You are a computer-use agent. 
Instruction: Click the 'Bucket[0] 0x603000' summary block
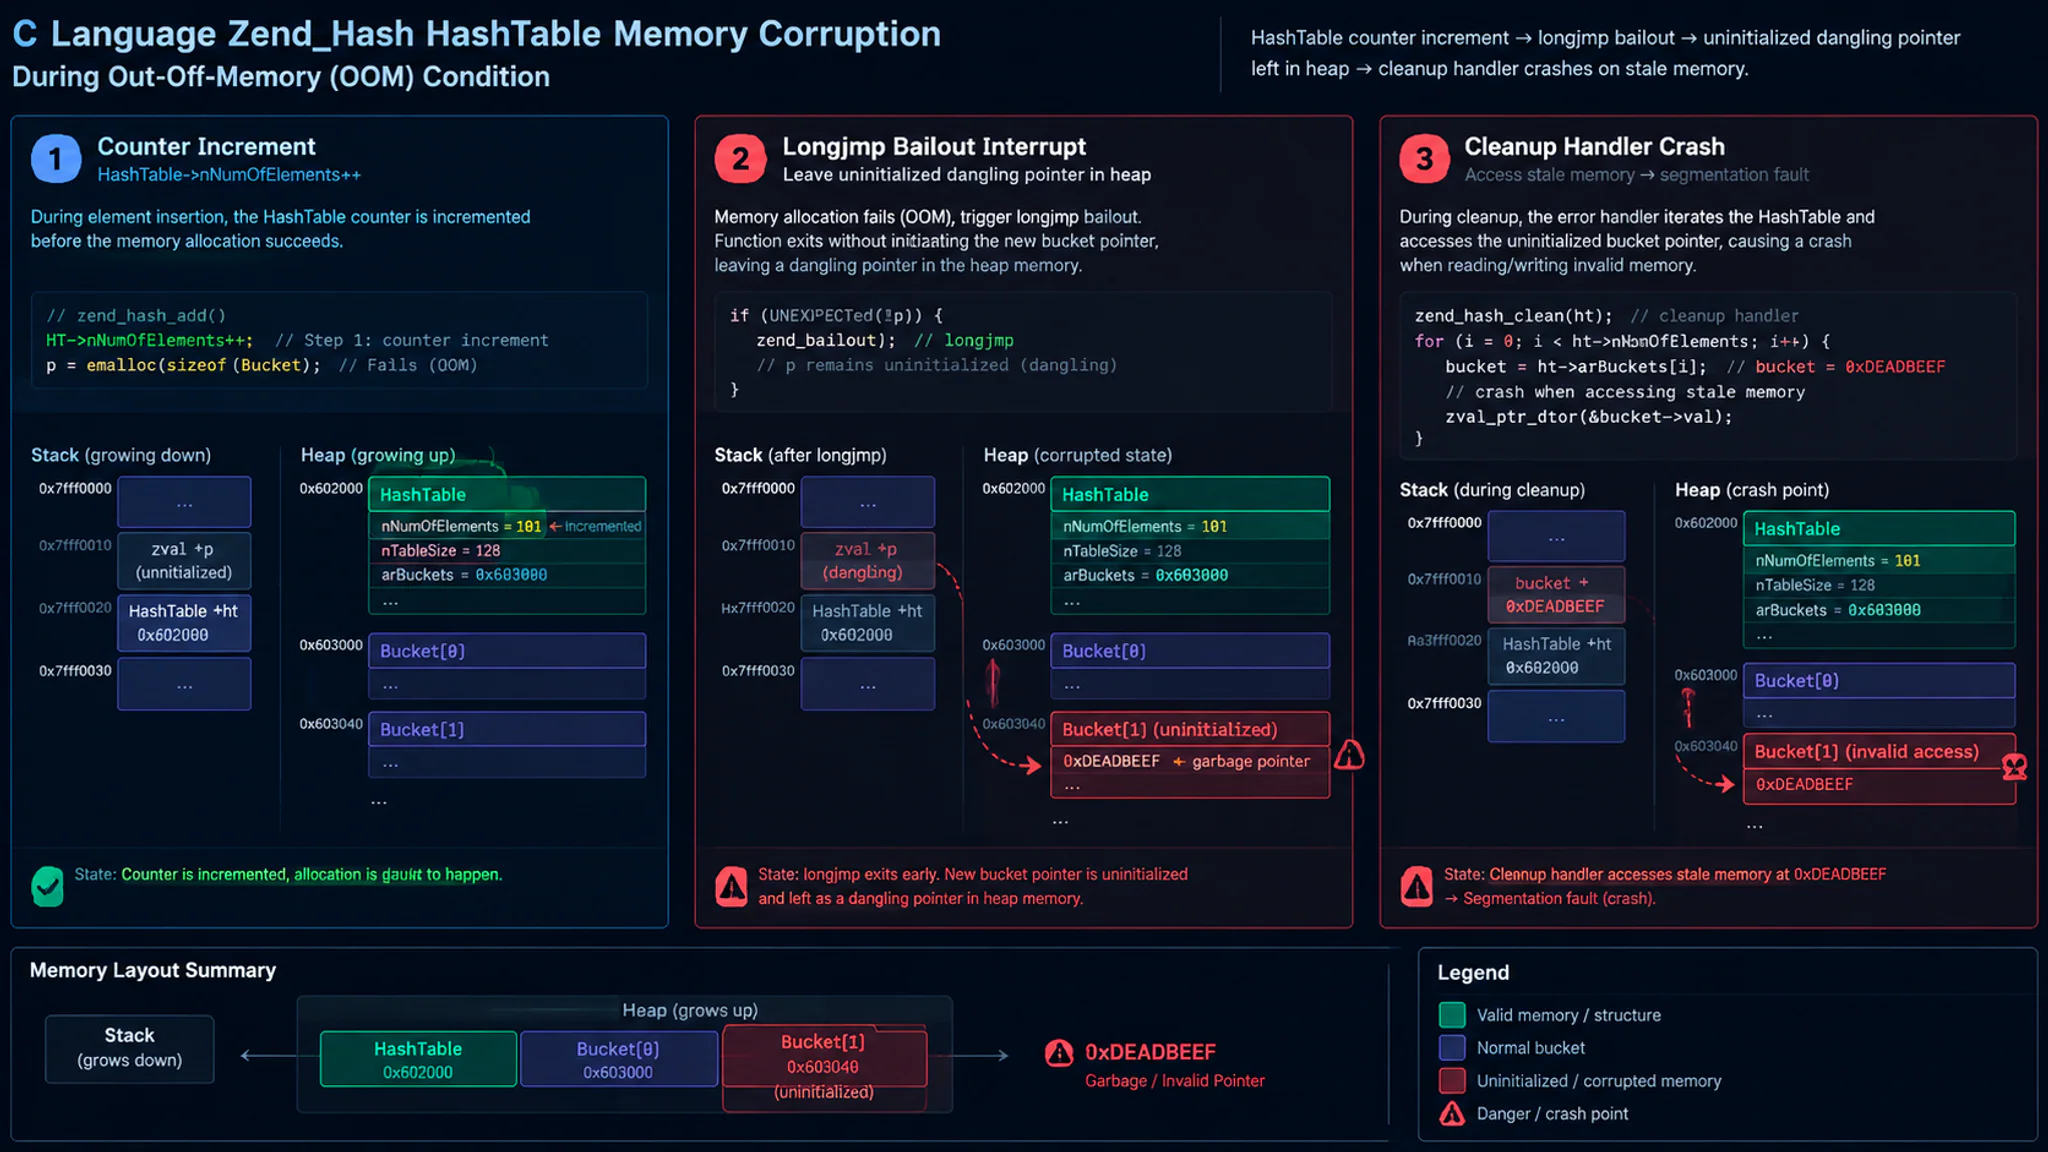tap(618, 1059)
